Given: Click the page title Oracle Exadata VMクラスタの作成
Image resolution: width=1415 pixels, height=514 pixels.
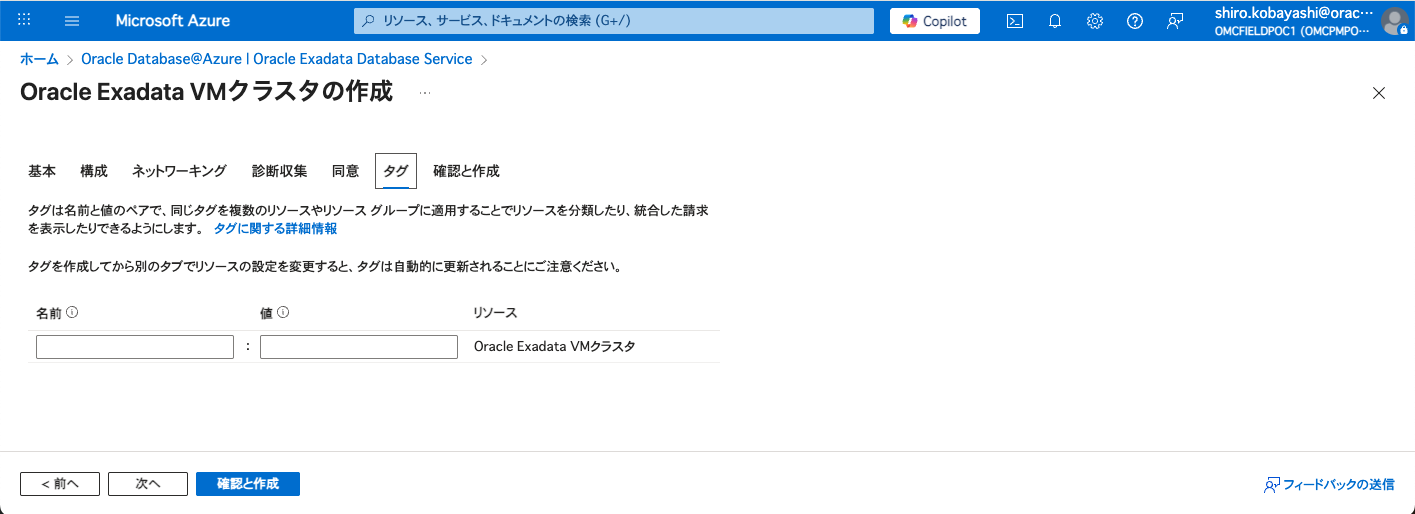Looking at the screenshot, I should pos(206,92).
